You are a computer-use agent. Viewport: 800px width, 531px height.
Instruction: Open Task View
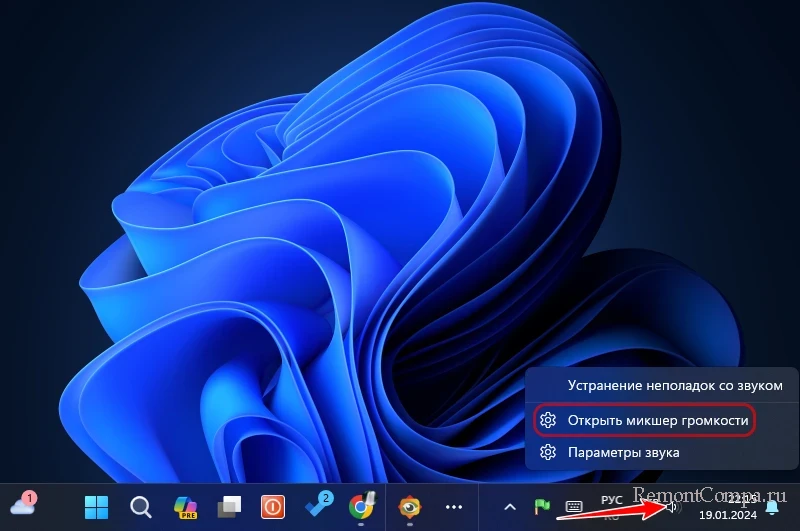(230, 507)
